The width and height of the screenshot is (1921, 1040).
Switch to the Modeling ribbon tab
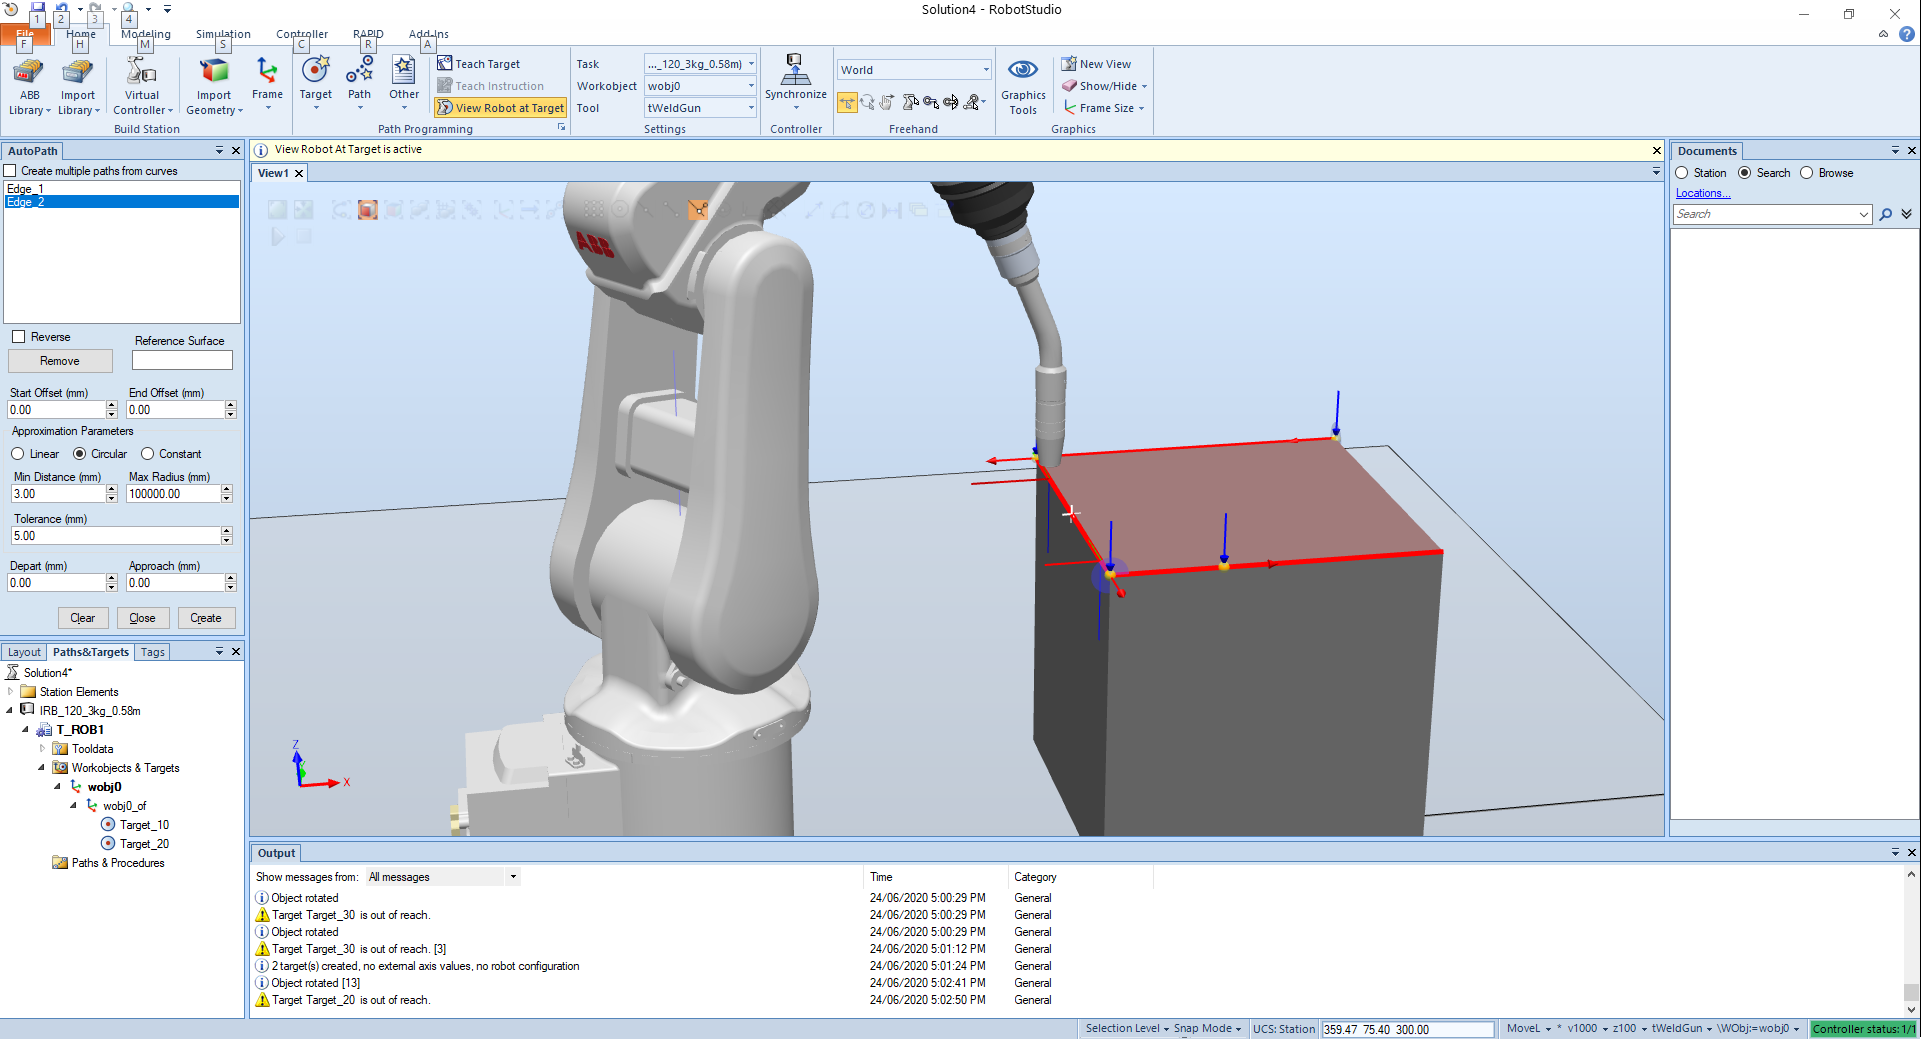(146, 34)
